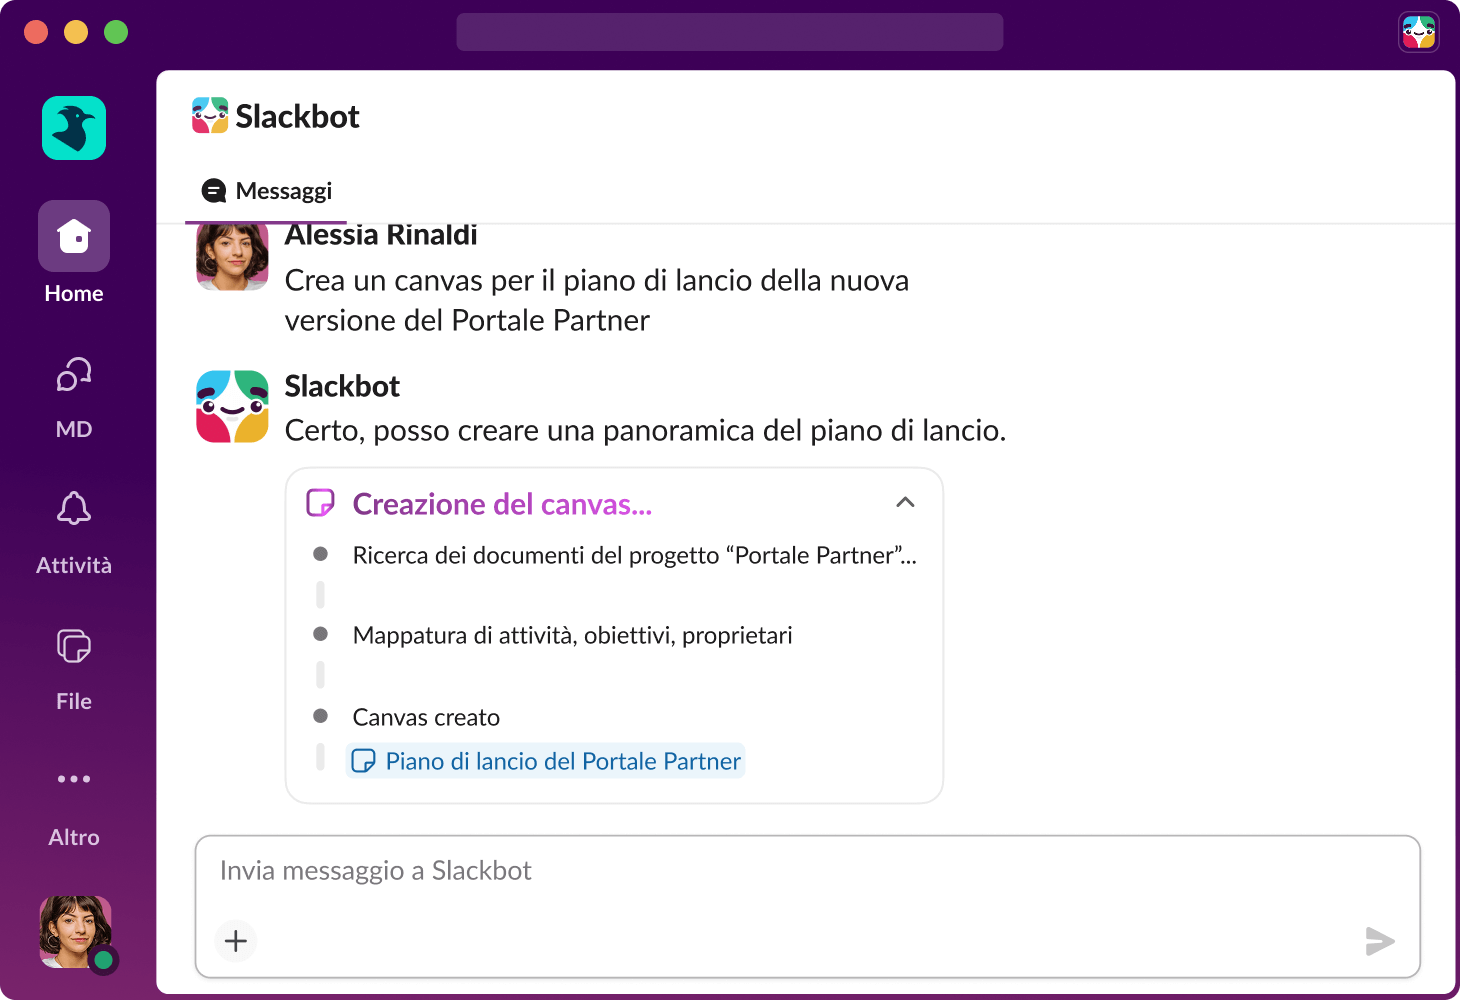Switch to the Messaggi tab
The image size is (1460, 1000).
264,190
